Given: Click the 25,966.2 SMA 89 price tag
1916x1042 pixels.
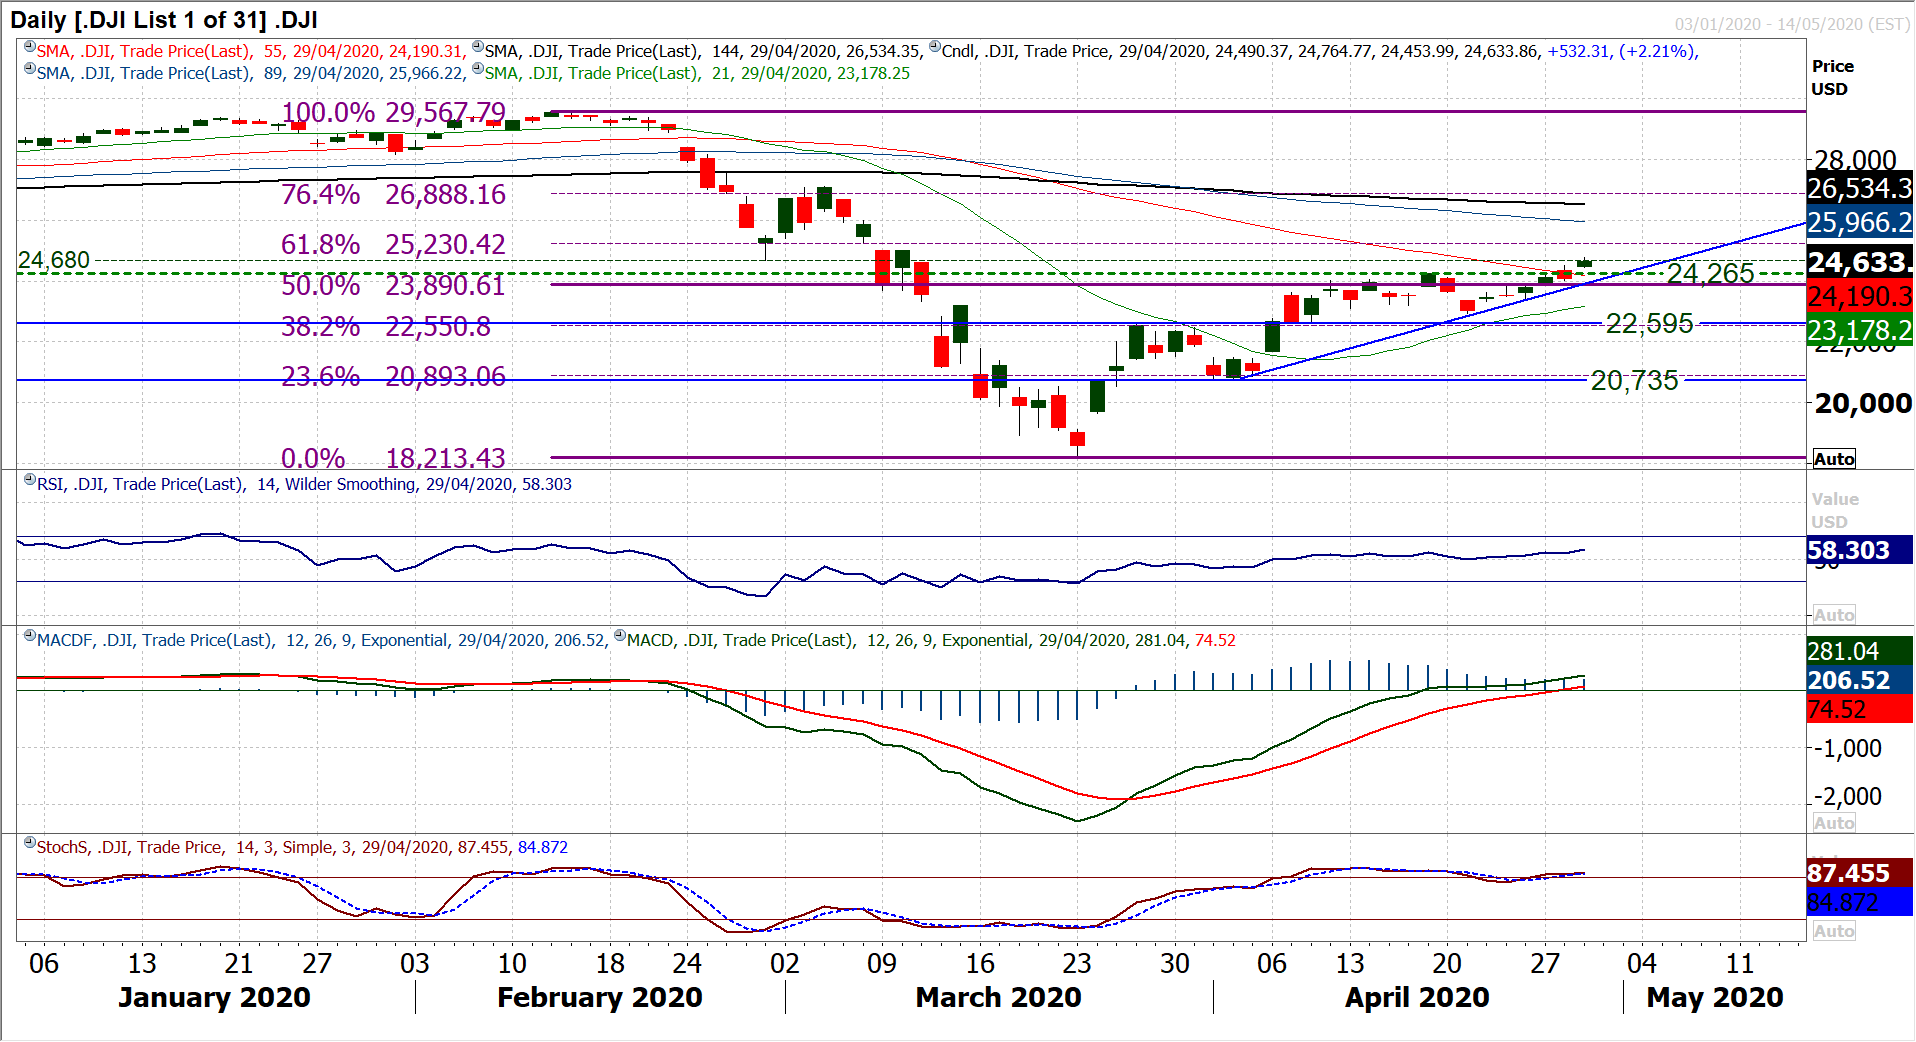Looking at the screenshot, I should click(1860, 222).
